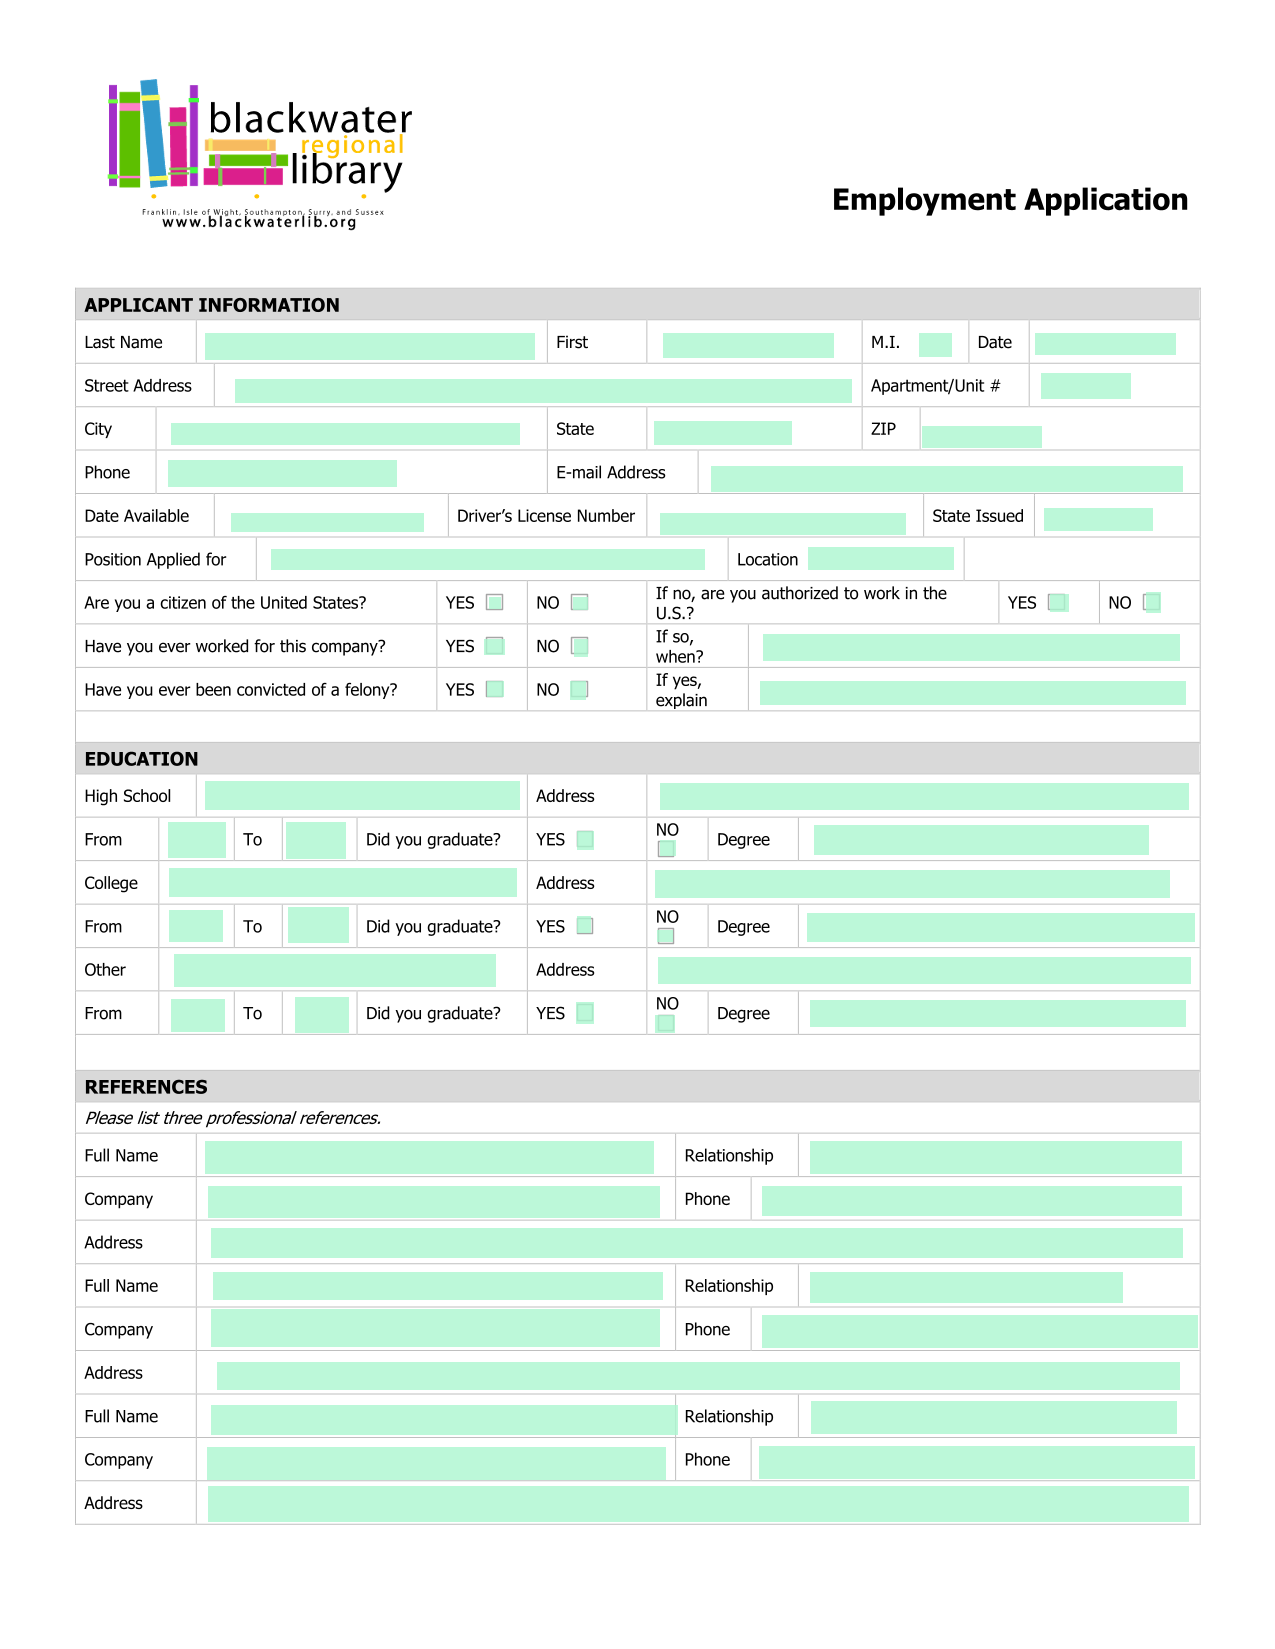Click third reference Company field

436,1463
